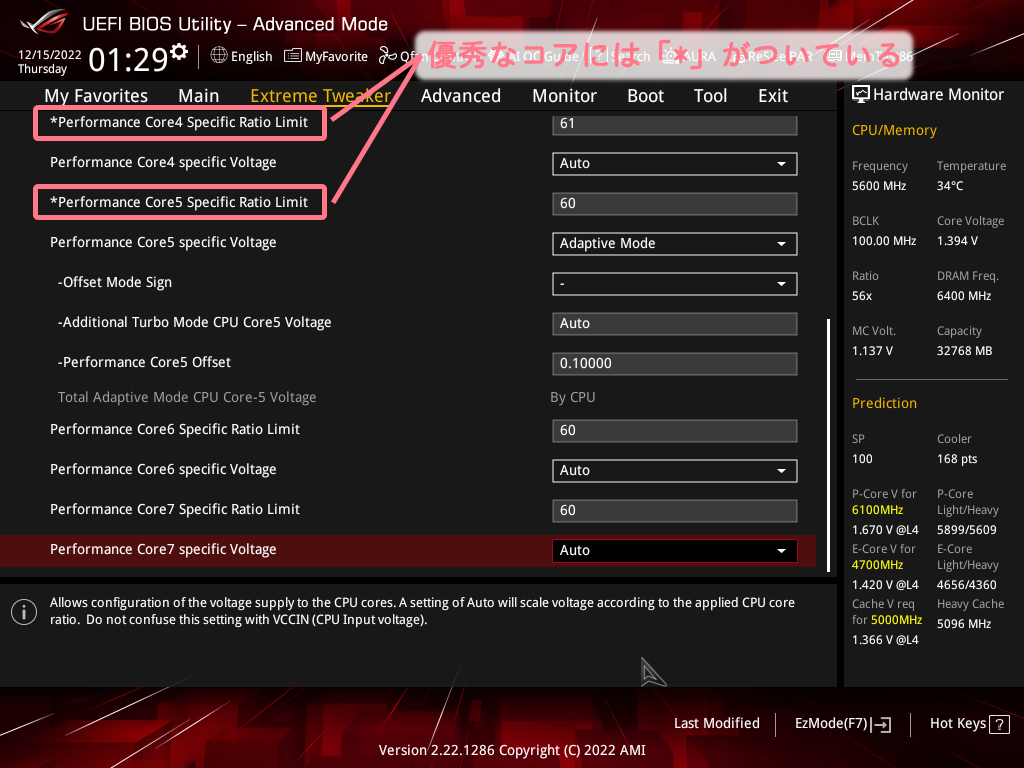Click the info circle icon in help area
Image resolution: width=1024 pixels, height=768 pixels.
pyautogui.click(x=24, y=612)
